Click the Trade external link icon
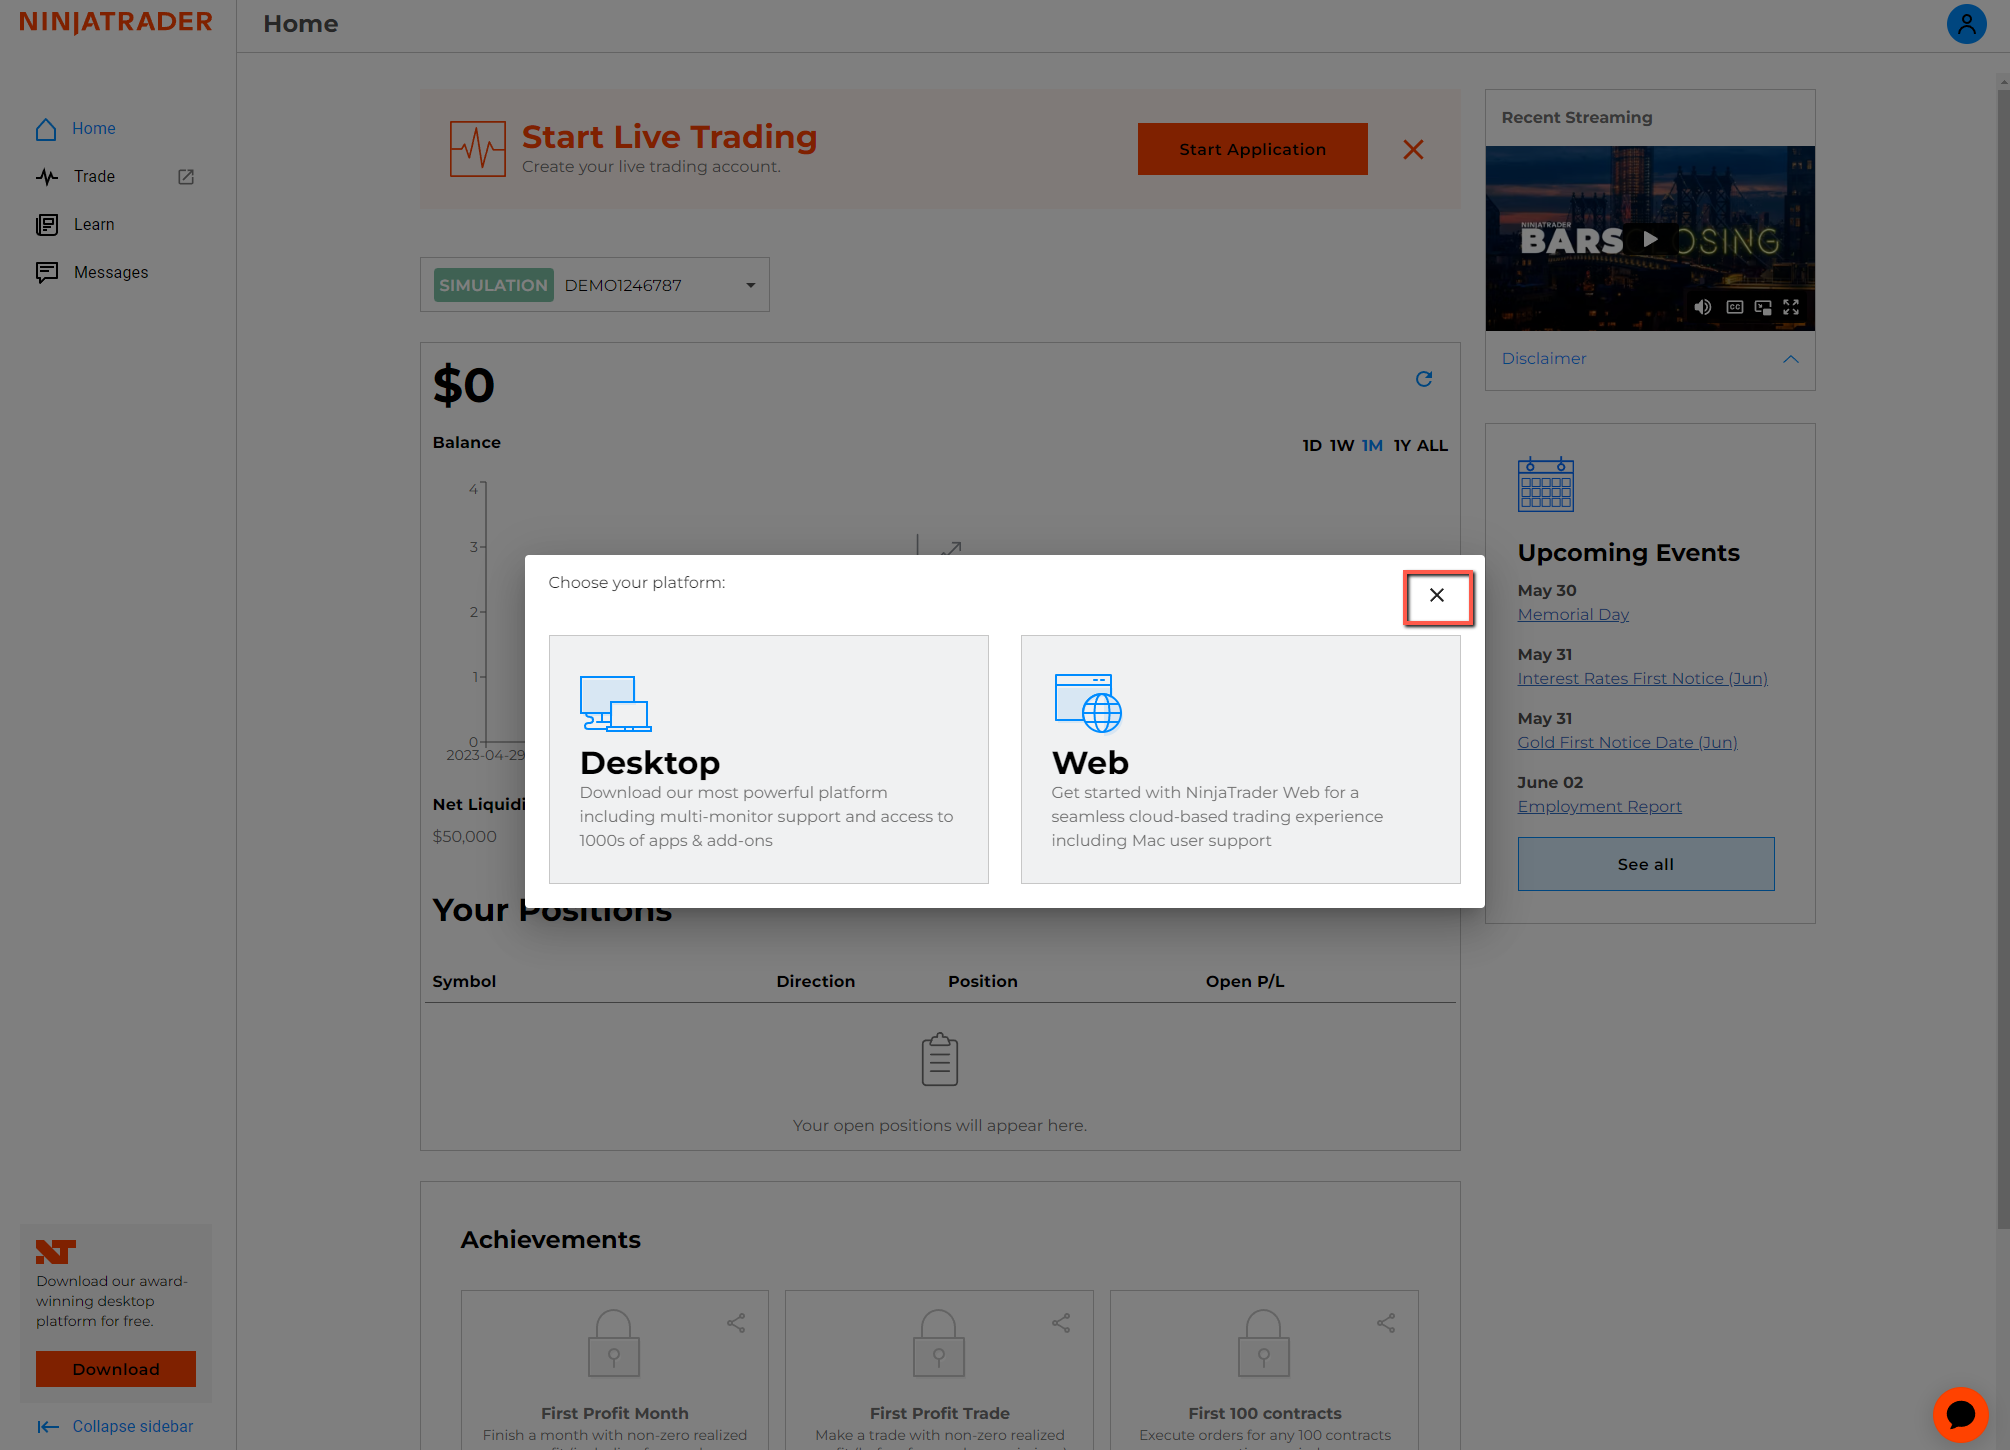The height and width of the screenshot is (1450, 2010). coord(186,177)
